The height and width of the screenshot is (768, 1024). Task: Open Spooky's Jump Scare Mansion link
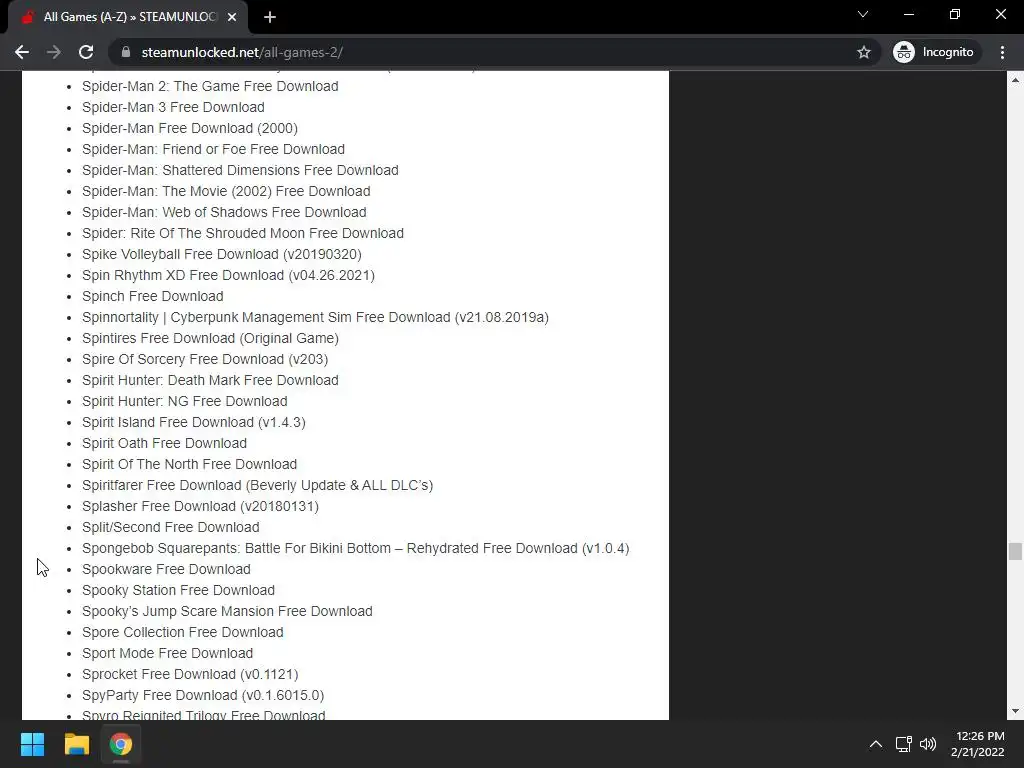click(227, 611)
